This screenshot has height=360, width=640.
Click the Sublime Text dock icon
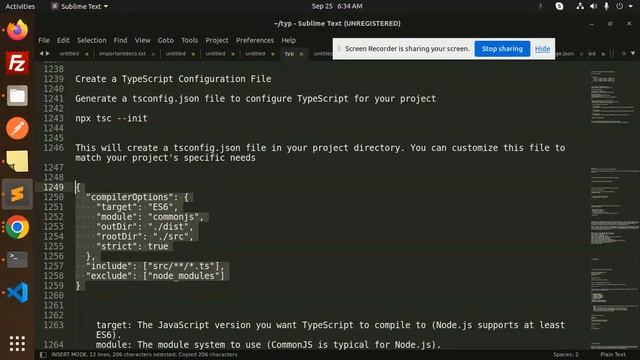coord(17,194)
